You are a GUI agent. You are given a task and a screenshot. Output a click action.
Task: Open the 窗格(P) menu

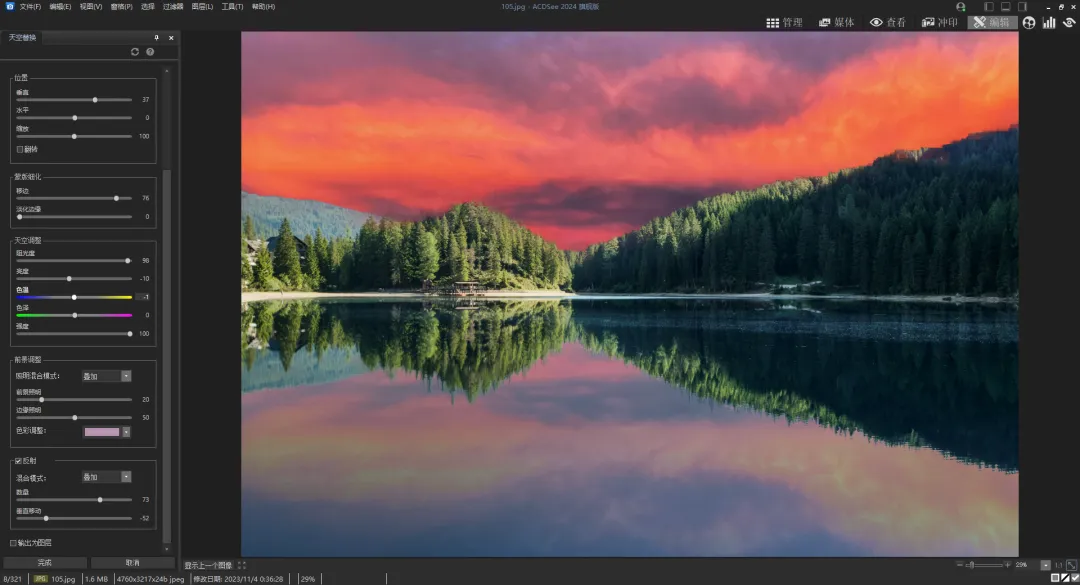(x=121, y=7)
